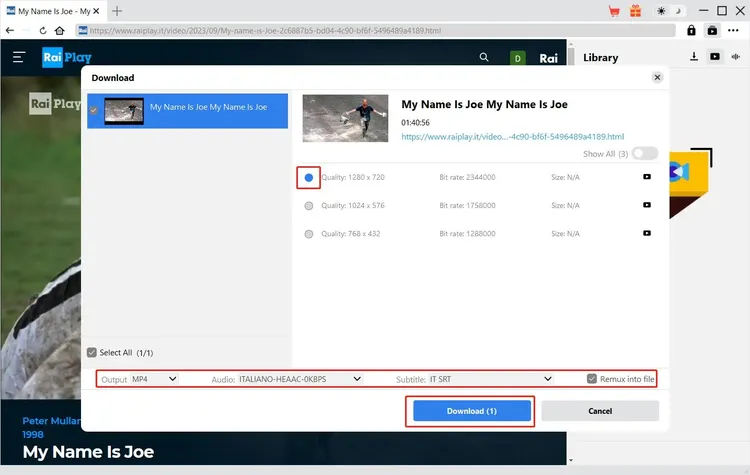750x475 pixels.
Task: Open the RaiPlay hamburger menu
Action: pos(19,58)
